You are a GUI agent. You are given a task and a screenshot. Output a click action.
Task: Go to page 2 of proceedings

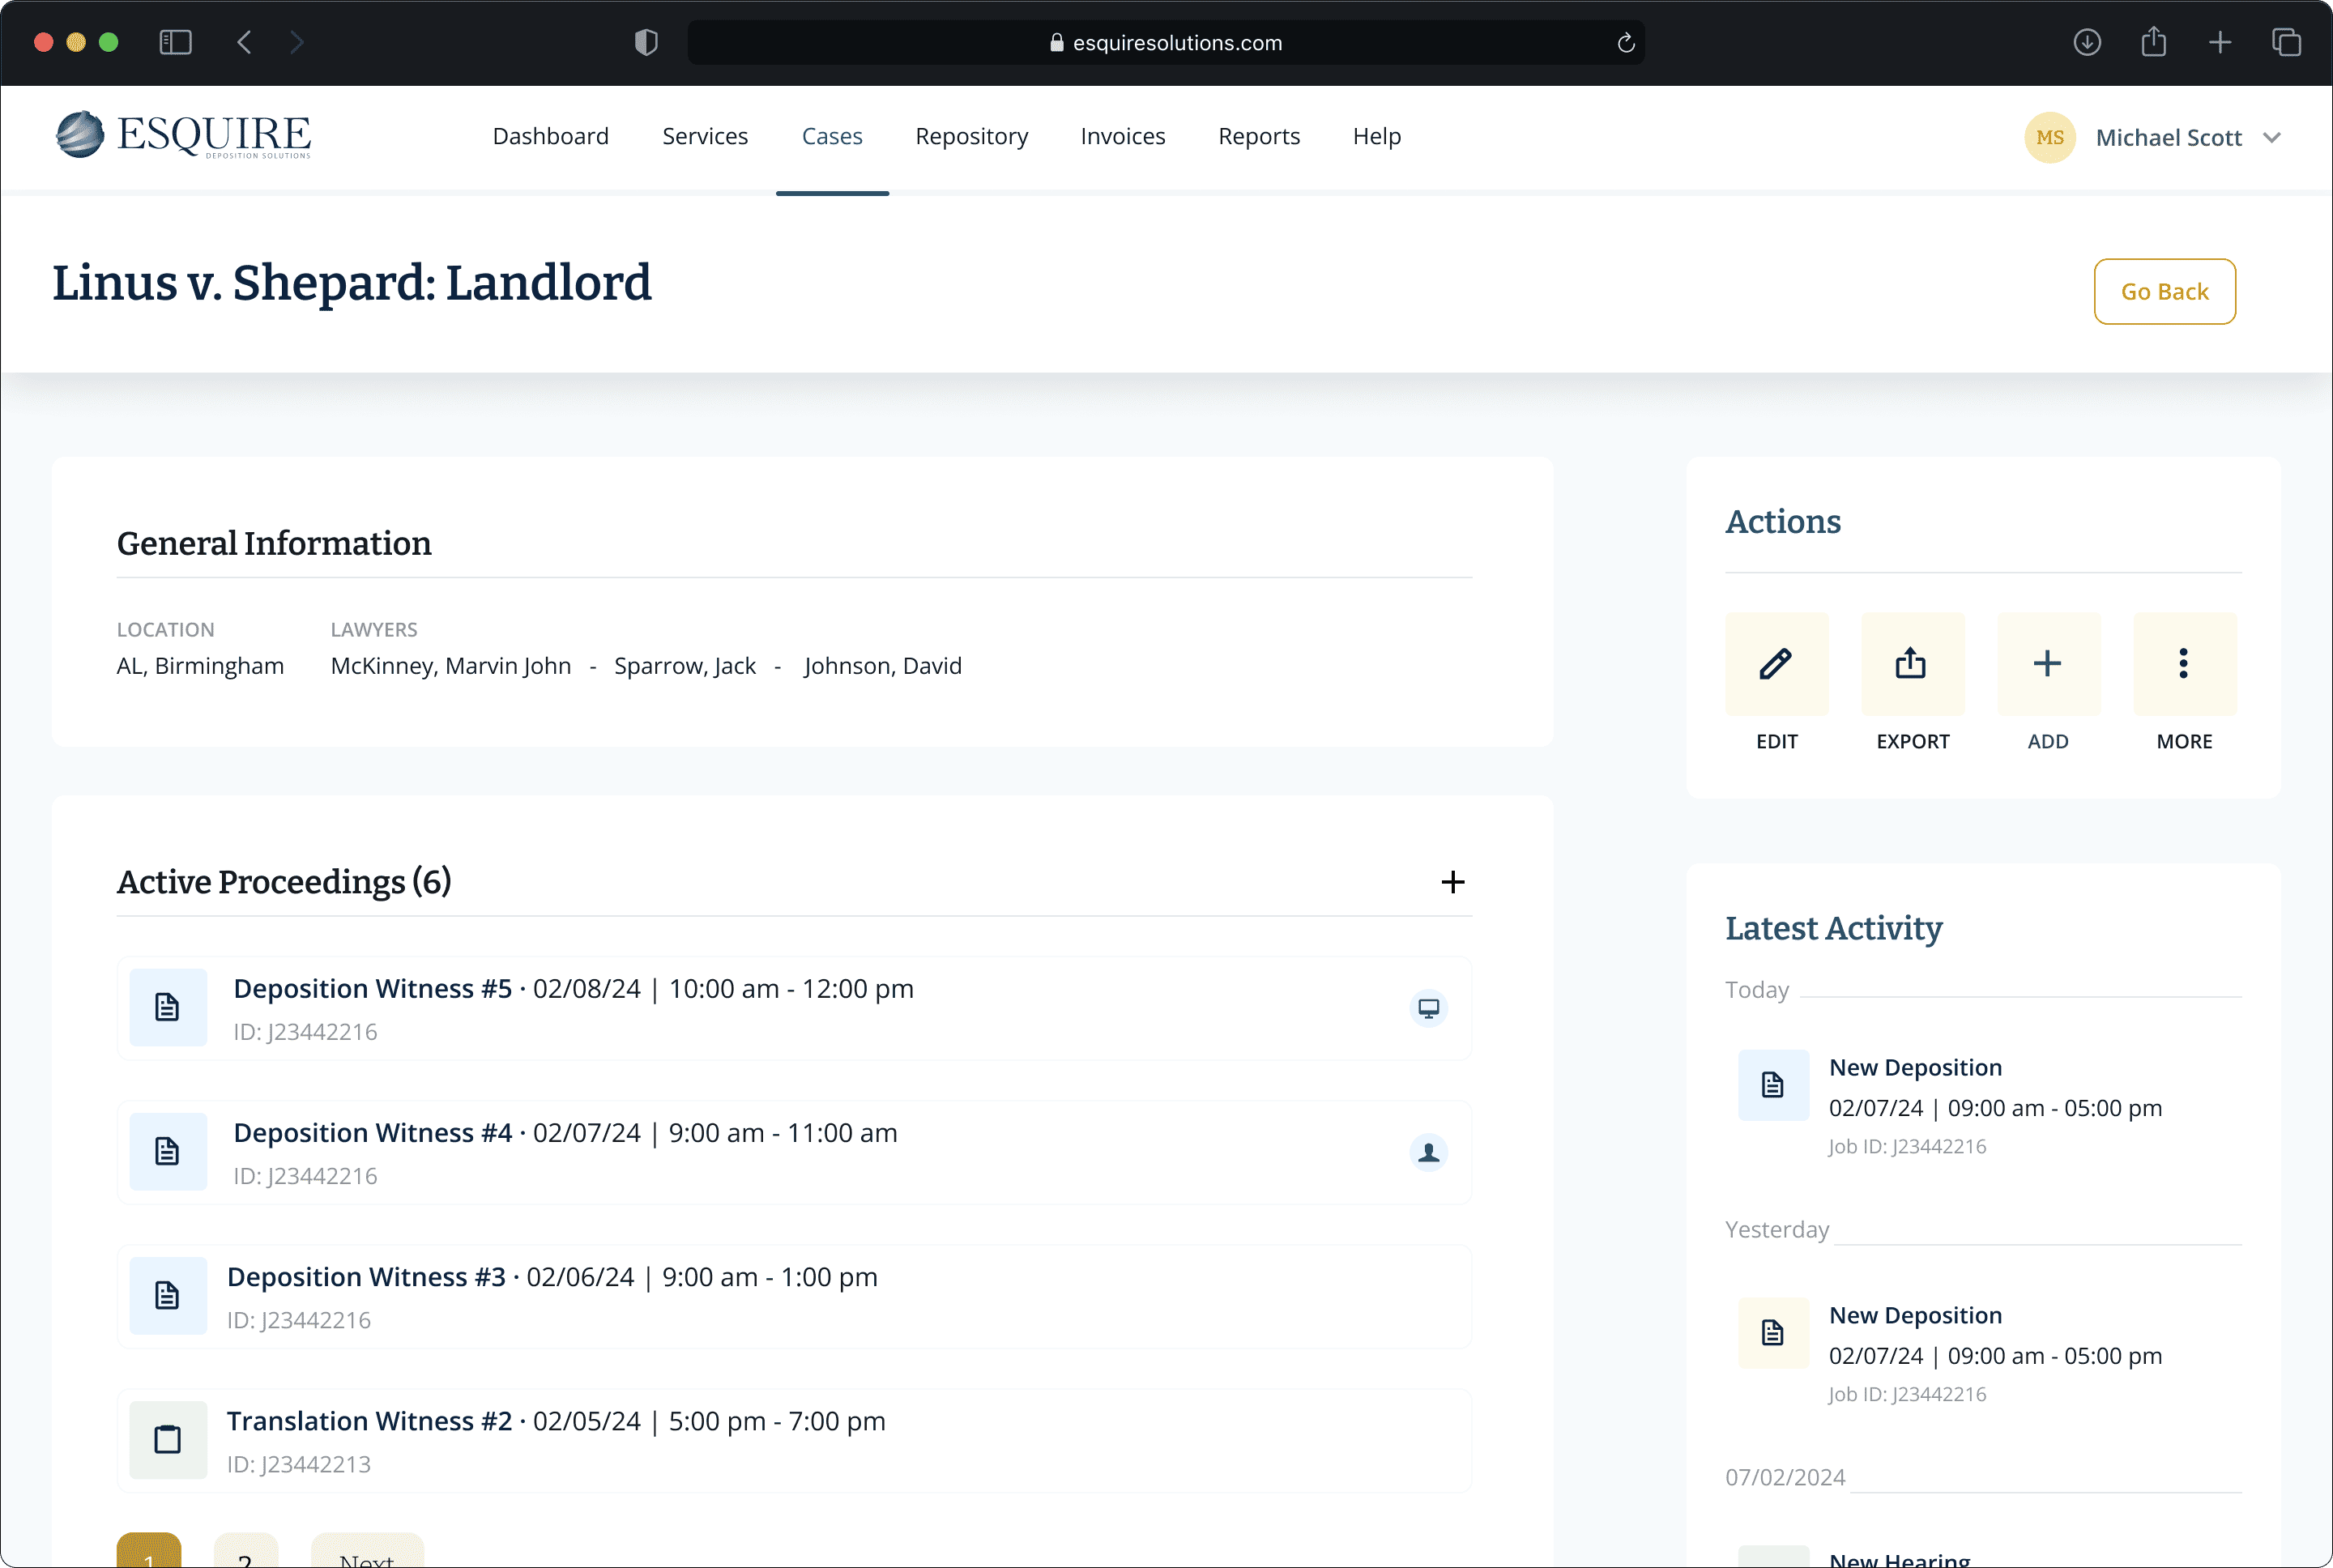click(x=245, y=1553)
